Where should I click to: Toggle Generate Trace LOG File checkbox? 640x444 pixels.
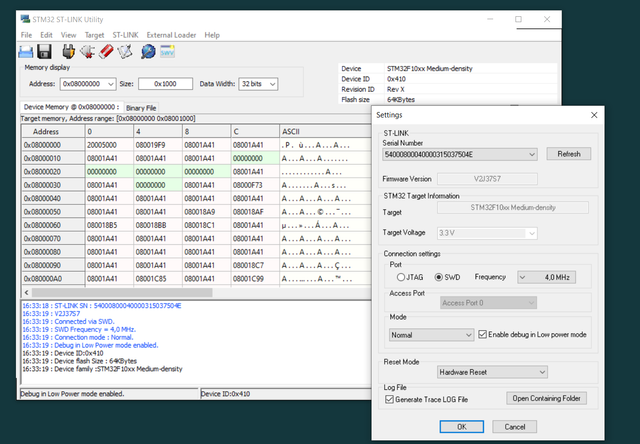(389, 400)
